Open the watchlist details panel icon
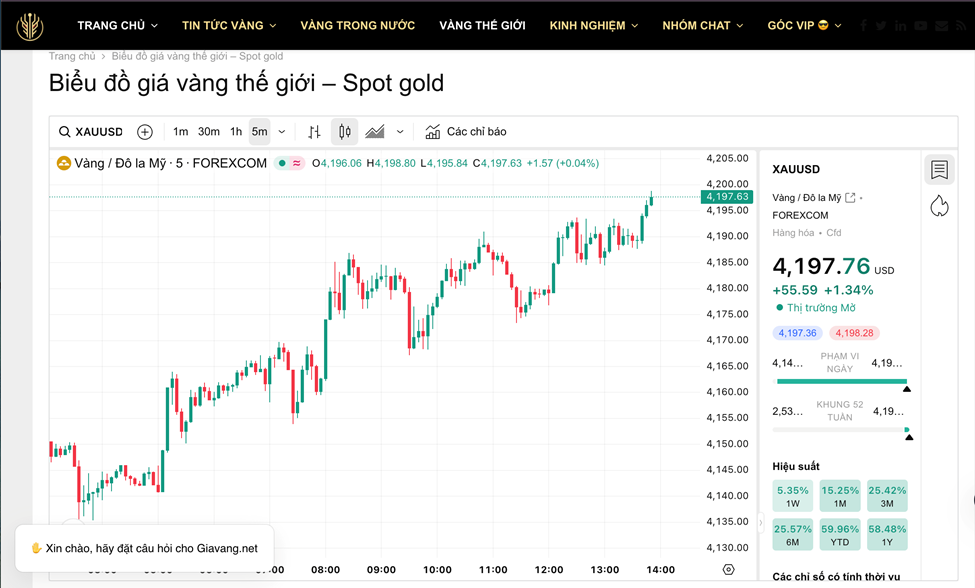The height and width of the screenshot is (588, 975). (939, 170)
